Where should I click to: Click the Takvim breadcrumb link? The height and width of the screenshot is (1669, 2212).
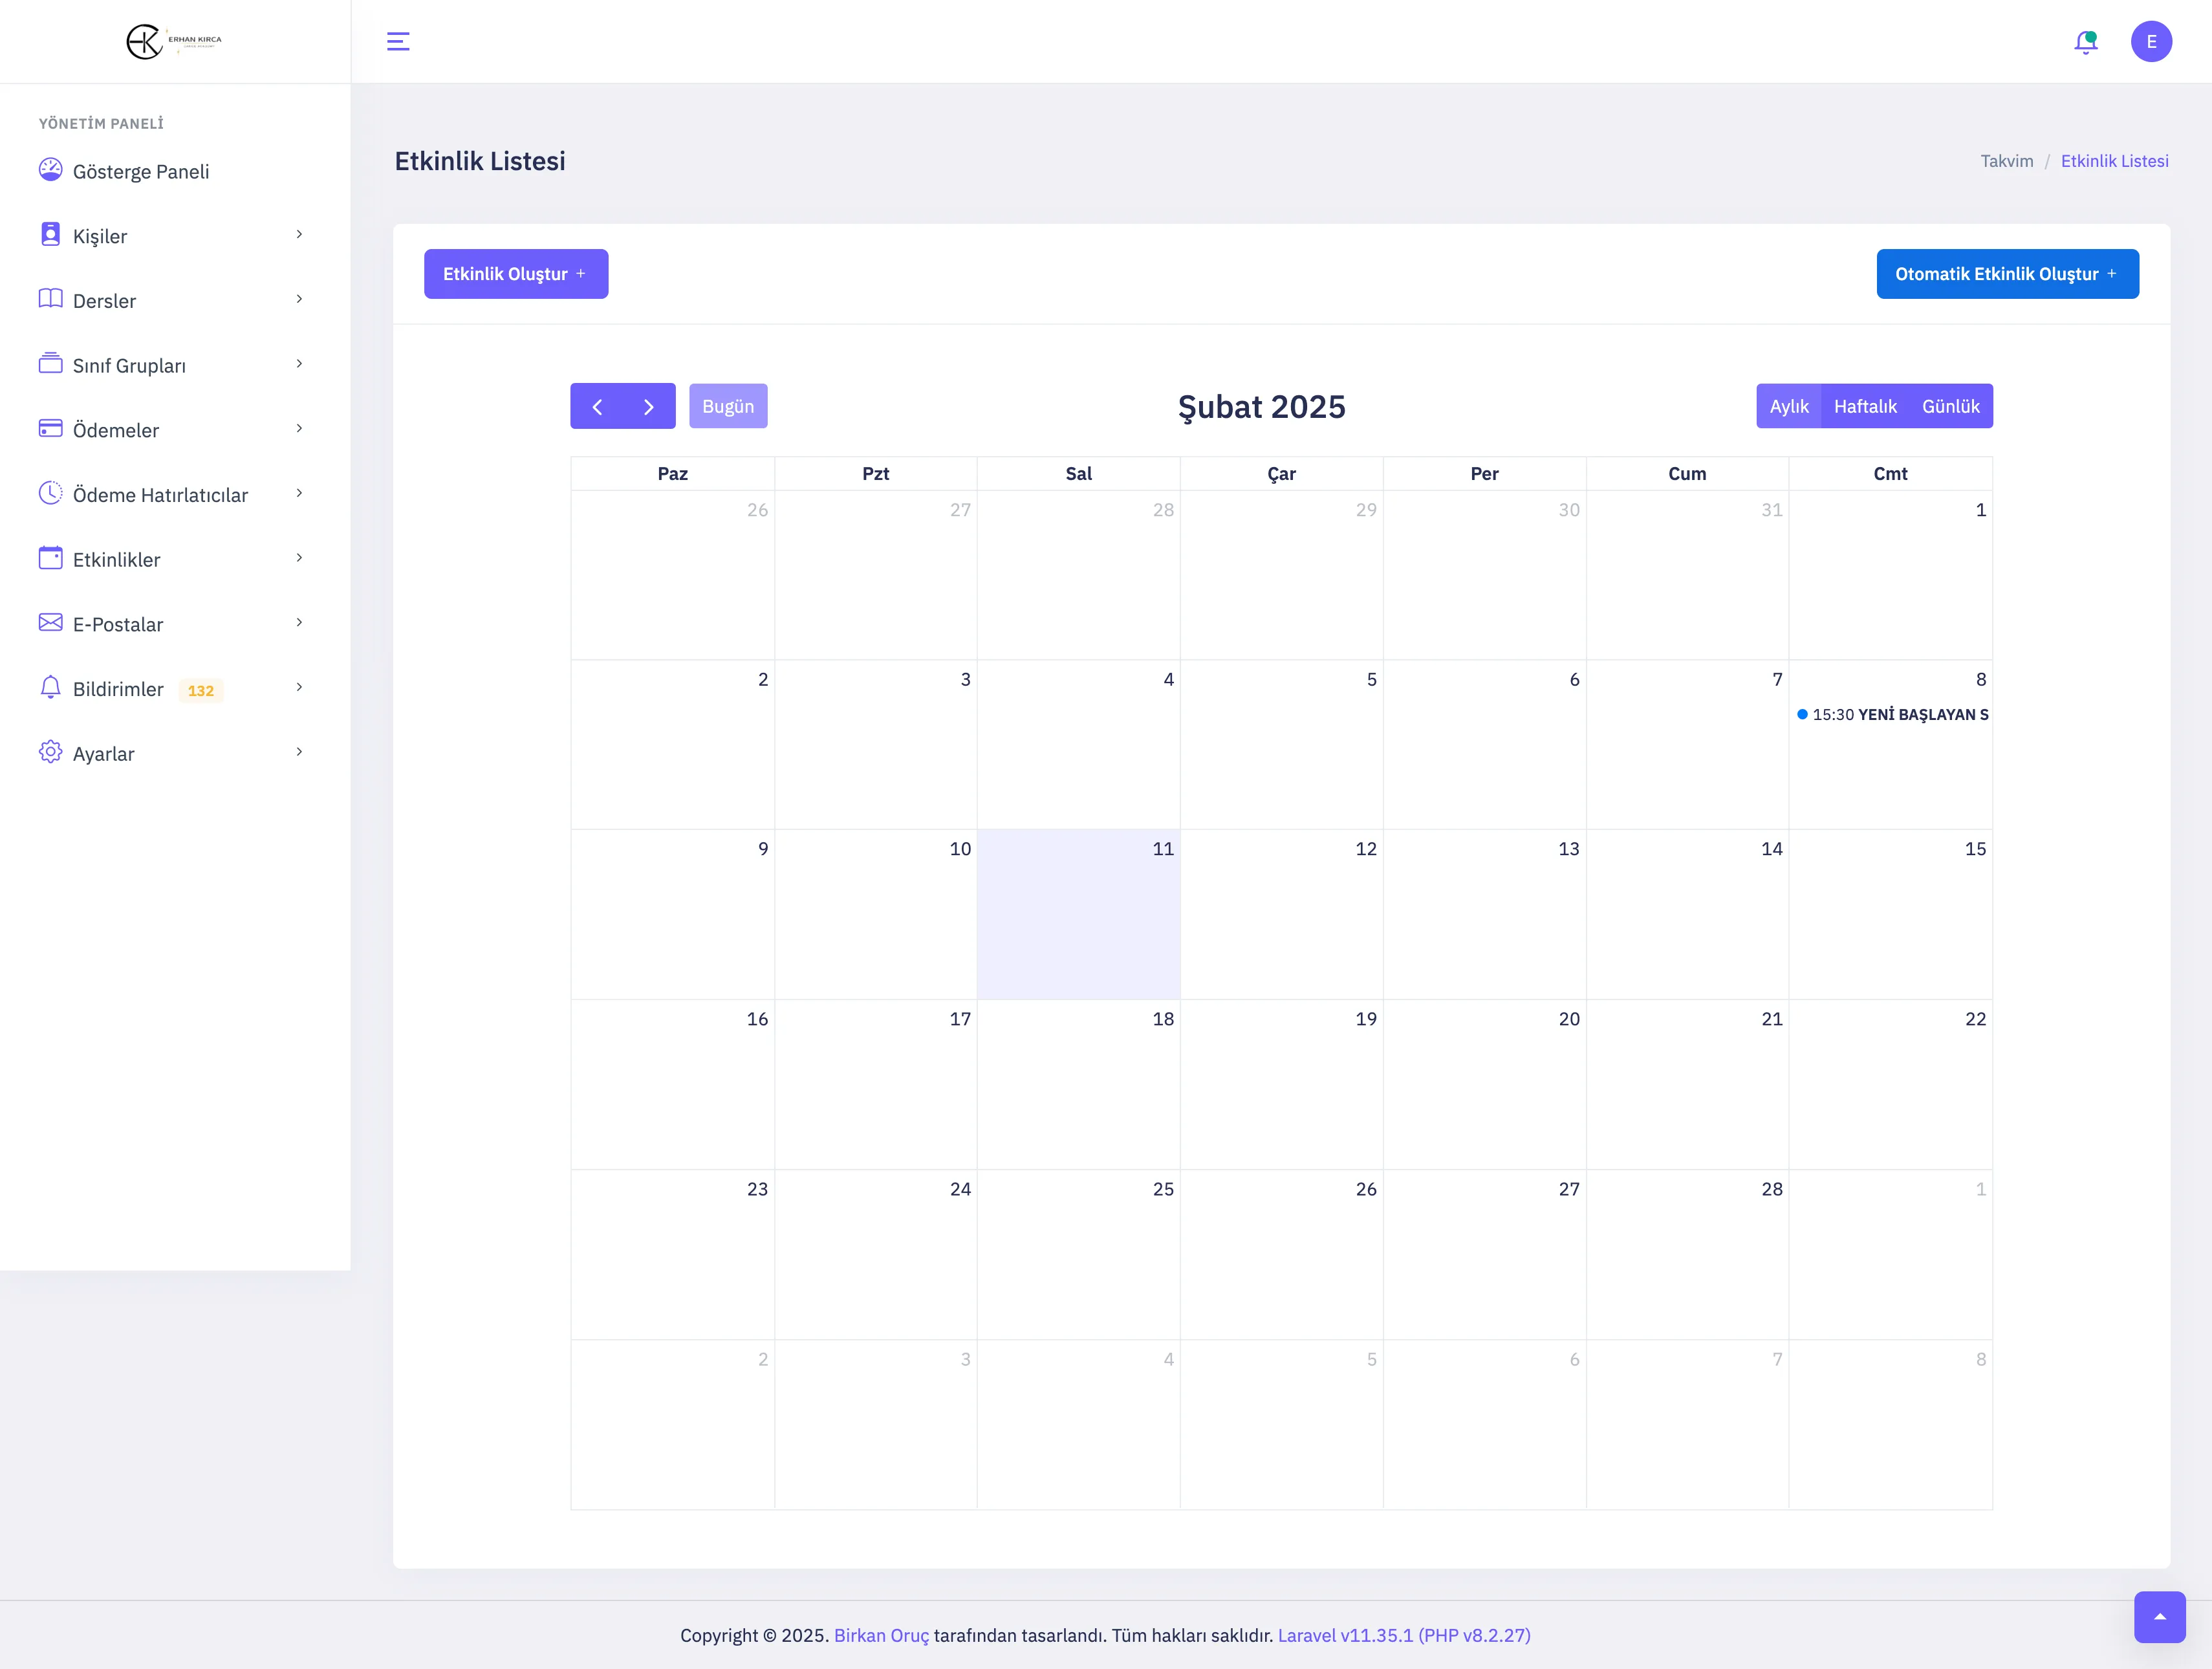click(x=2006, y=161)
